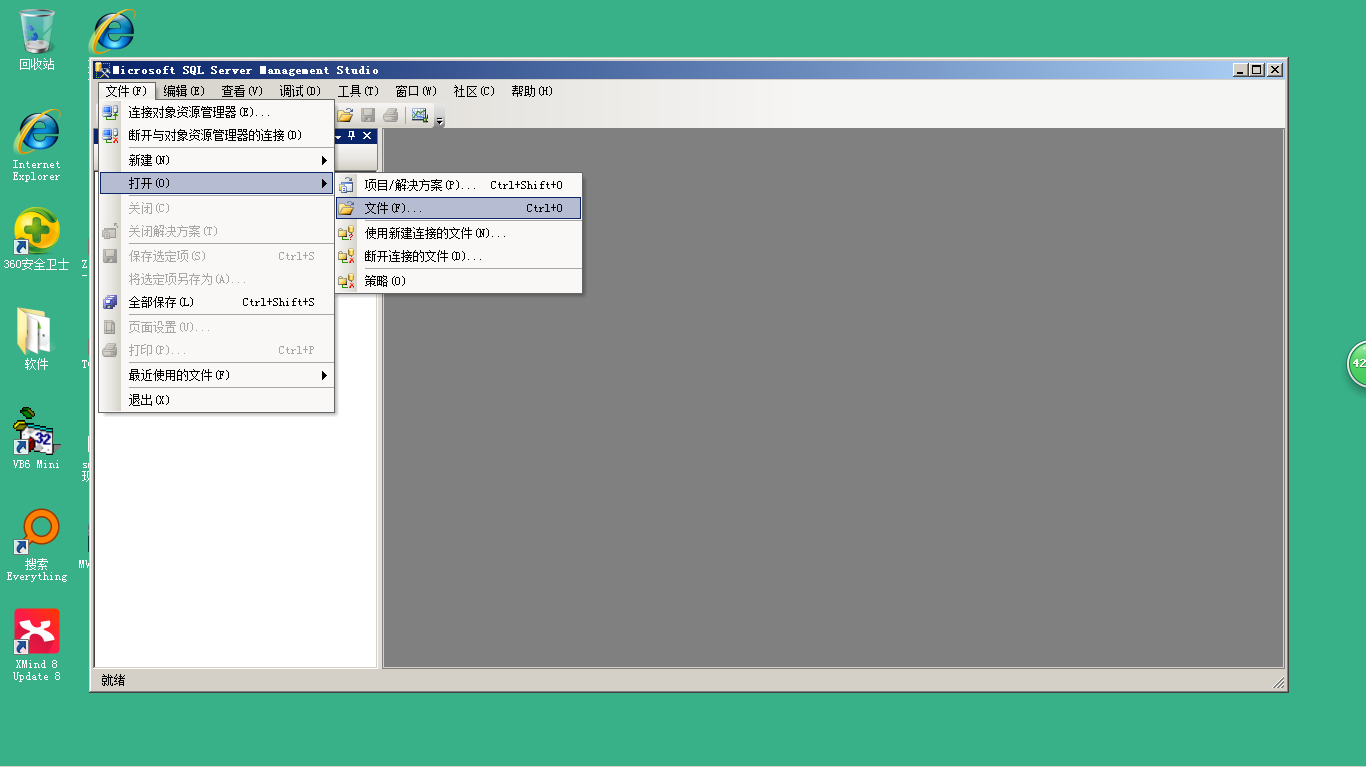Click 全部保存 in the File menu

pyautogui.click(x=217, y=302)
